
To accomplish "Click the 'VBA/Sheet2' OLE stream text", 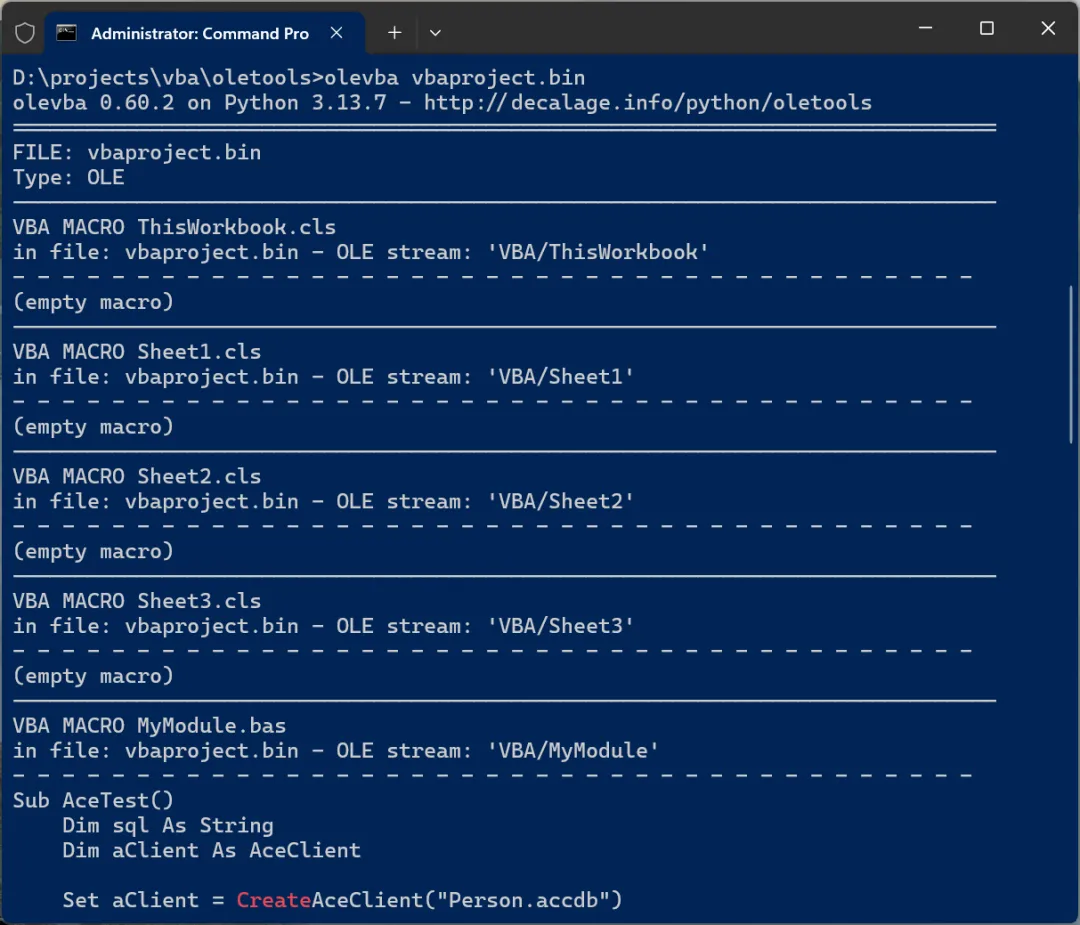I will [x=561, y=501].
